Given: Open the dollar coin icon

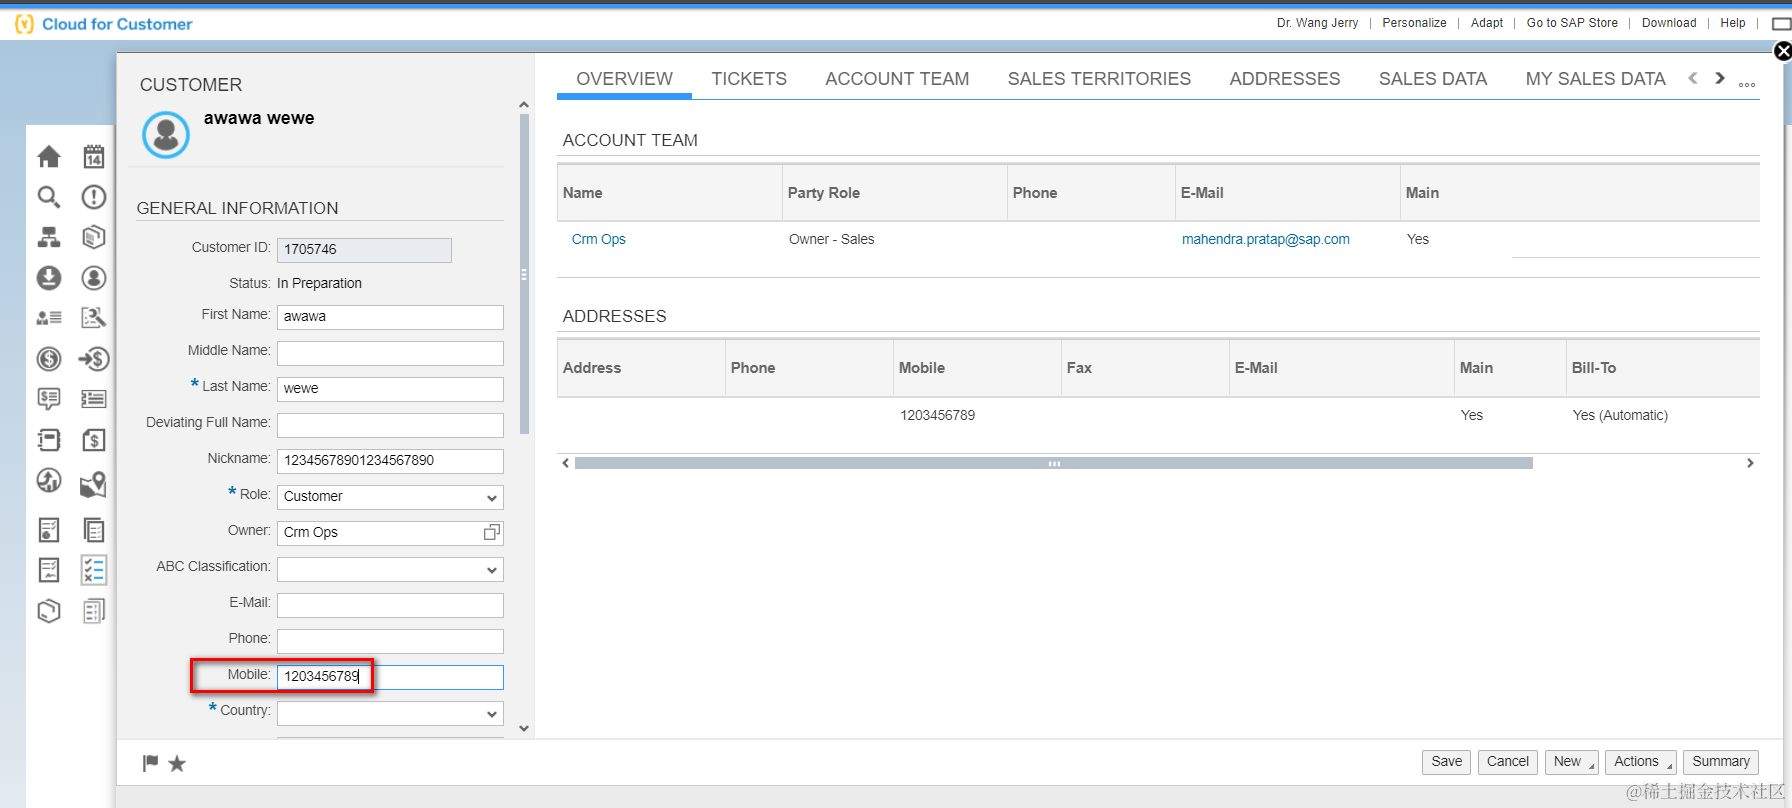Looking at the screenshot, I should (49, 358).
